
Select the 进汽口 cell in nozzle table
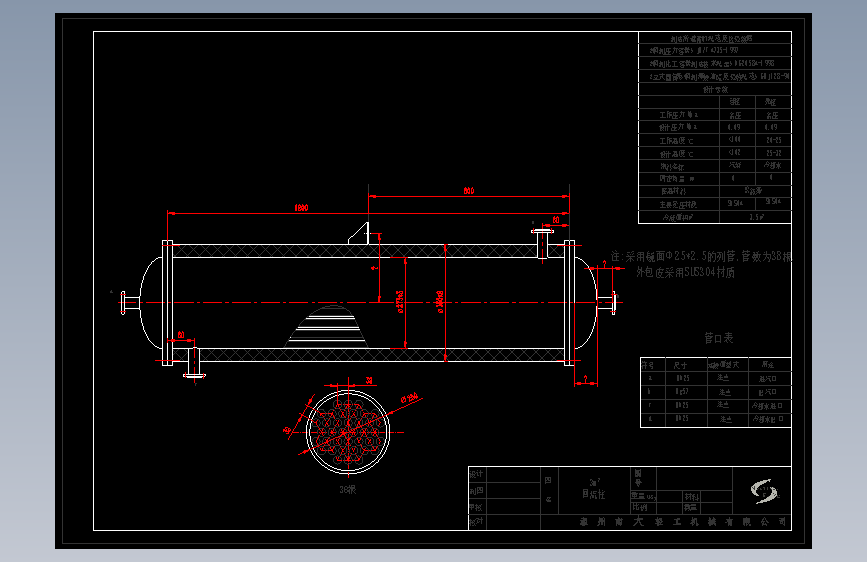pyautogui.click(x=767, y=378)
